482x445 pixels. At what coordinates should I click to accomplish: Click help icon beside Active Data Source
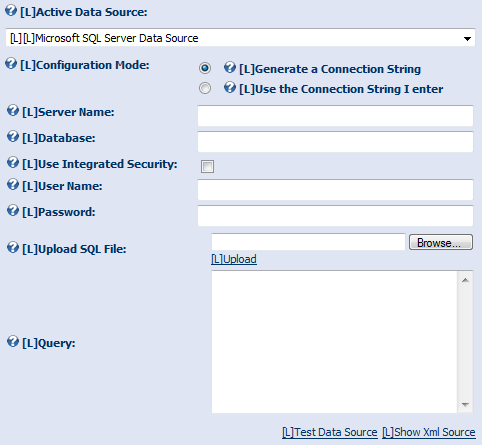click(x=11, y=10)
